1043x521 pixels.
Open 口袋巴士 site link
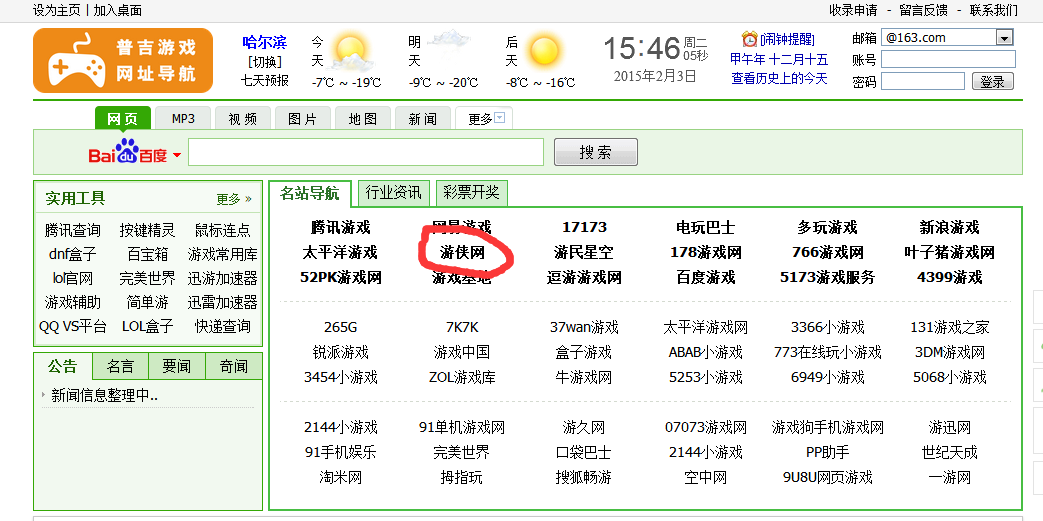tap(584, 452)
